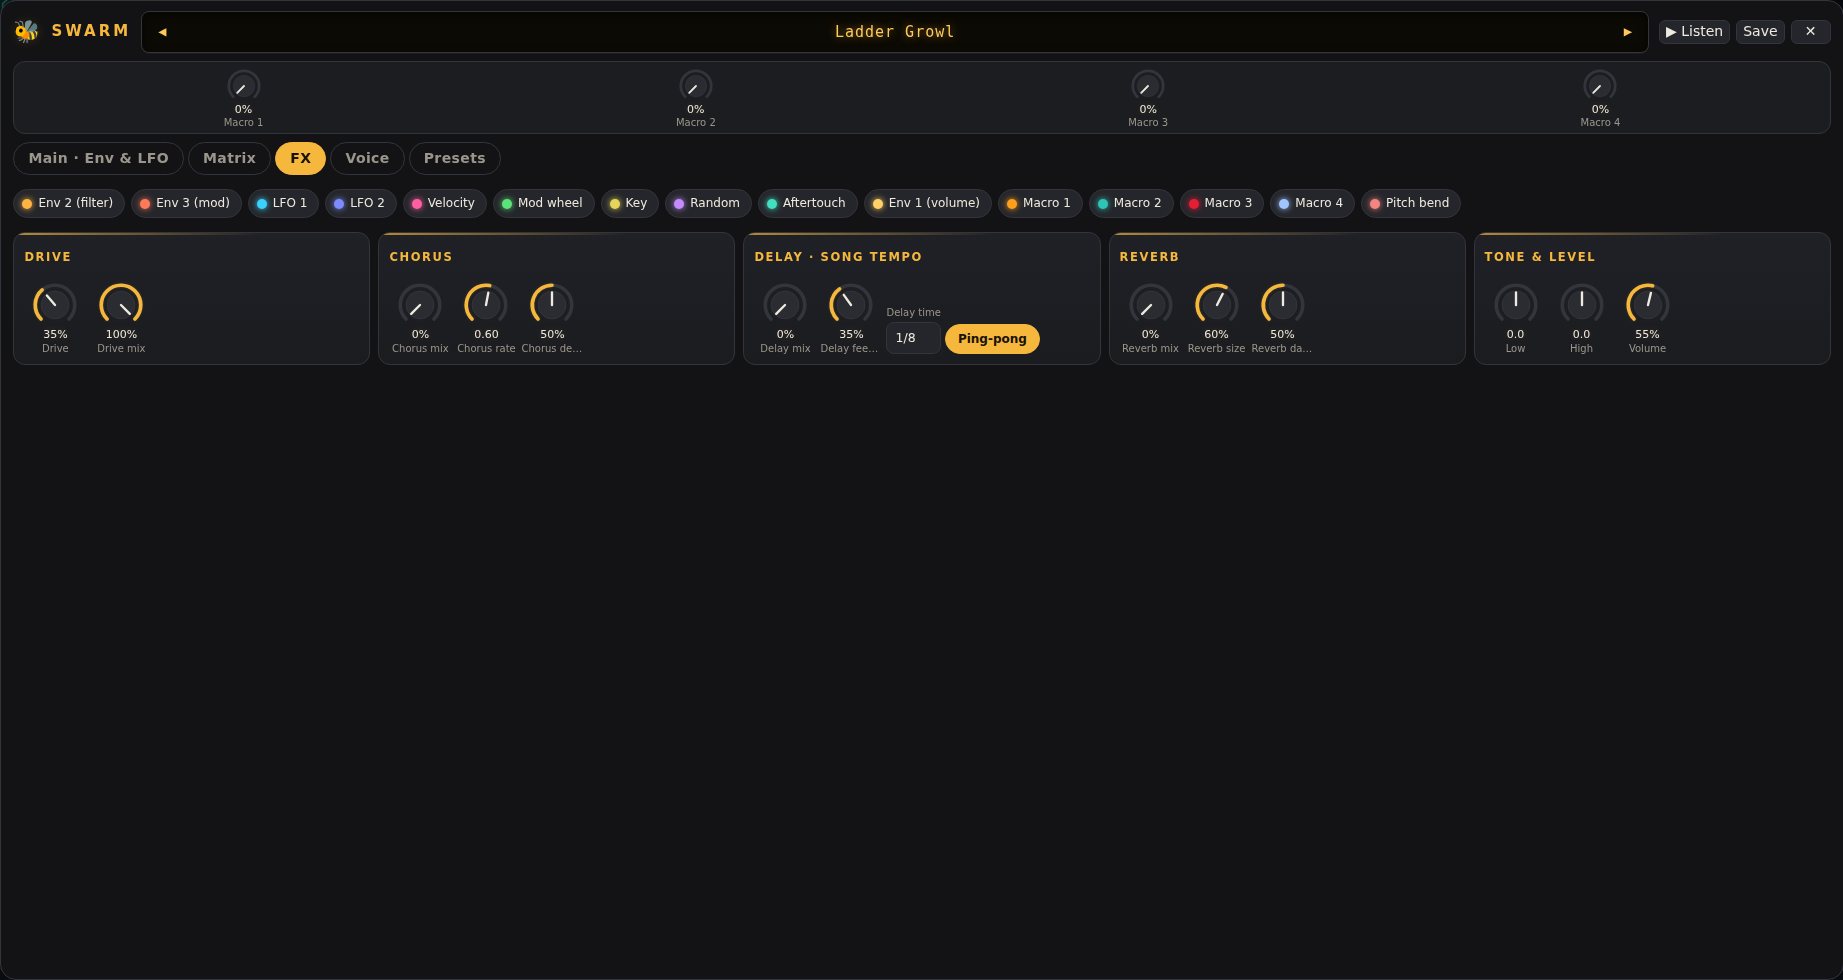Choose the Velocity modulation source chip
1843x980 pixels.
click(x=444, y=203)
